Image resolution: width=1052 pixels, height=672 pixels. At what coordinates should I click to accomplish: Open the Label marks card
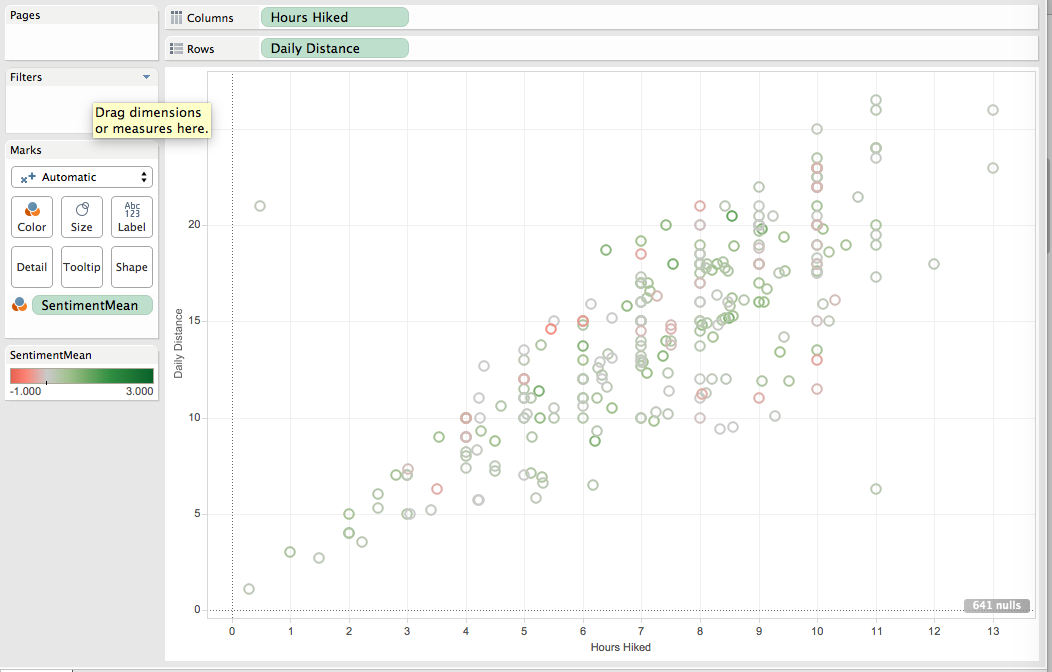pos(132,217)
